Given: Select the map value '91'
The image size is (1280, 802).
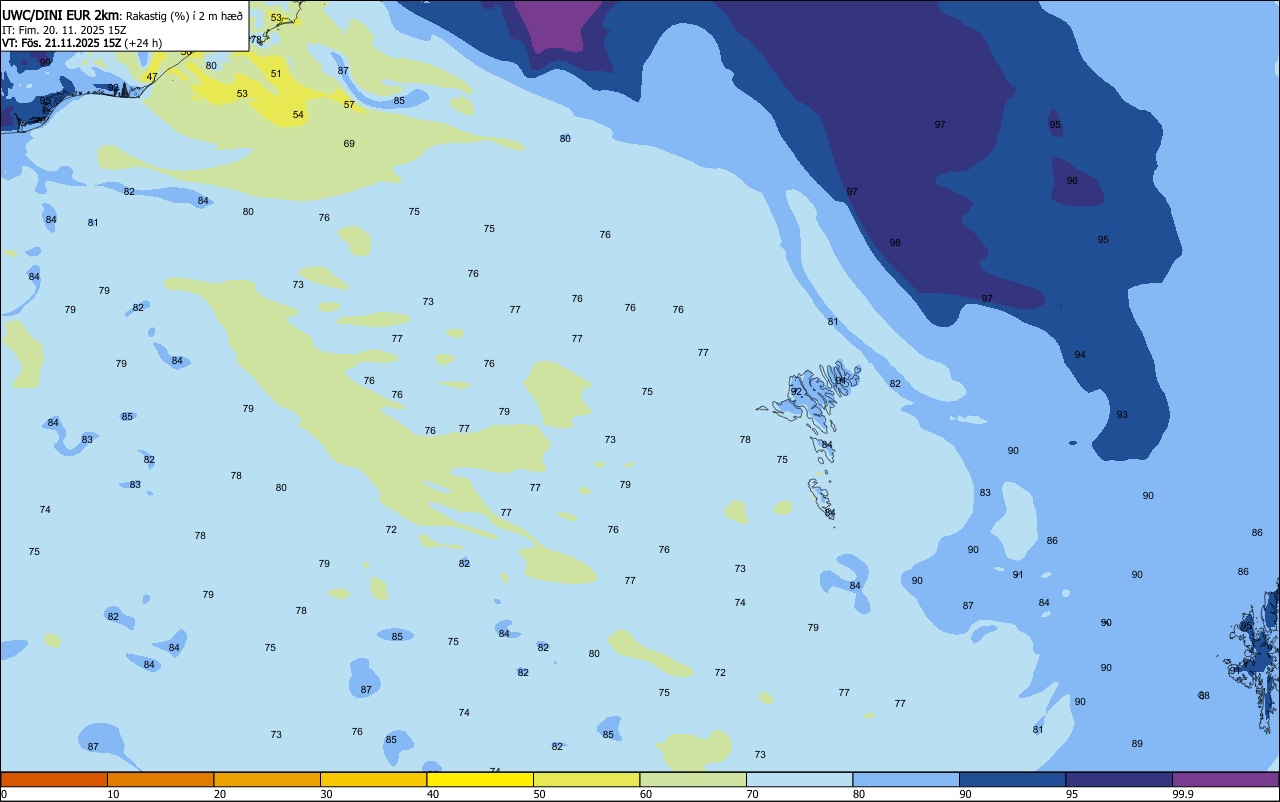Looking at the screenshot, I should coord(1018,575).
